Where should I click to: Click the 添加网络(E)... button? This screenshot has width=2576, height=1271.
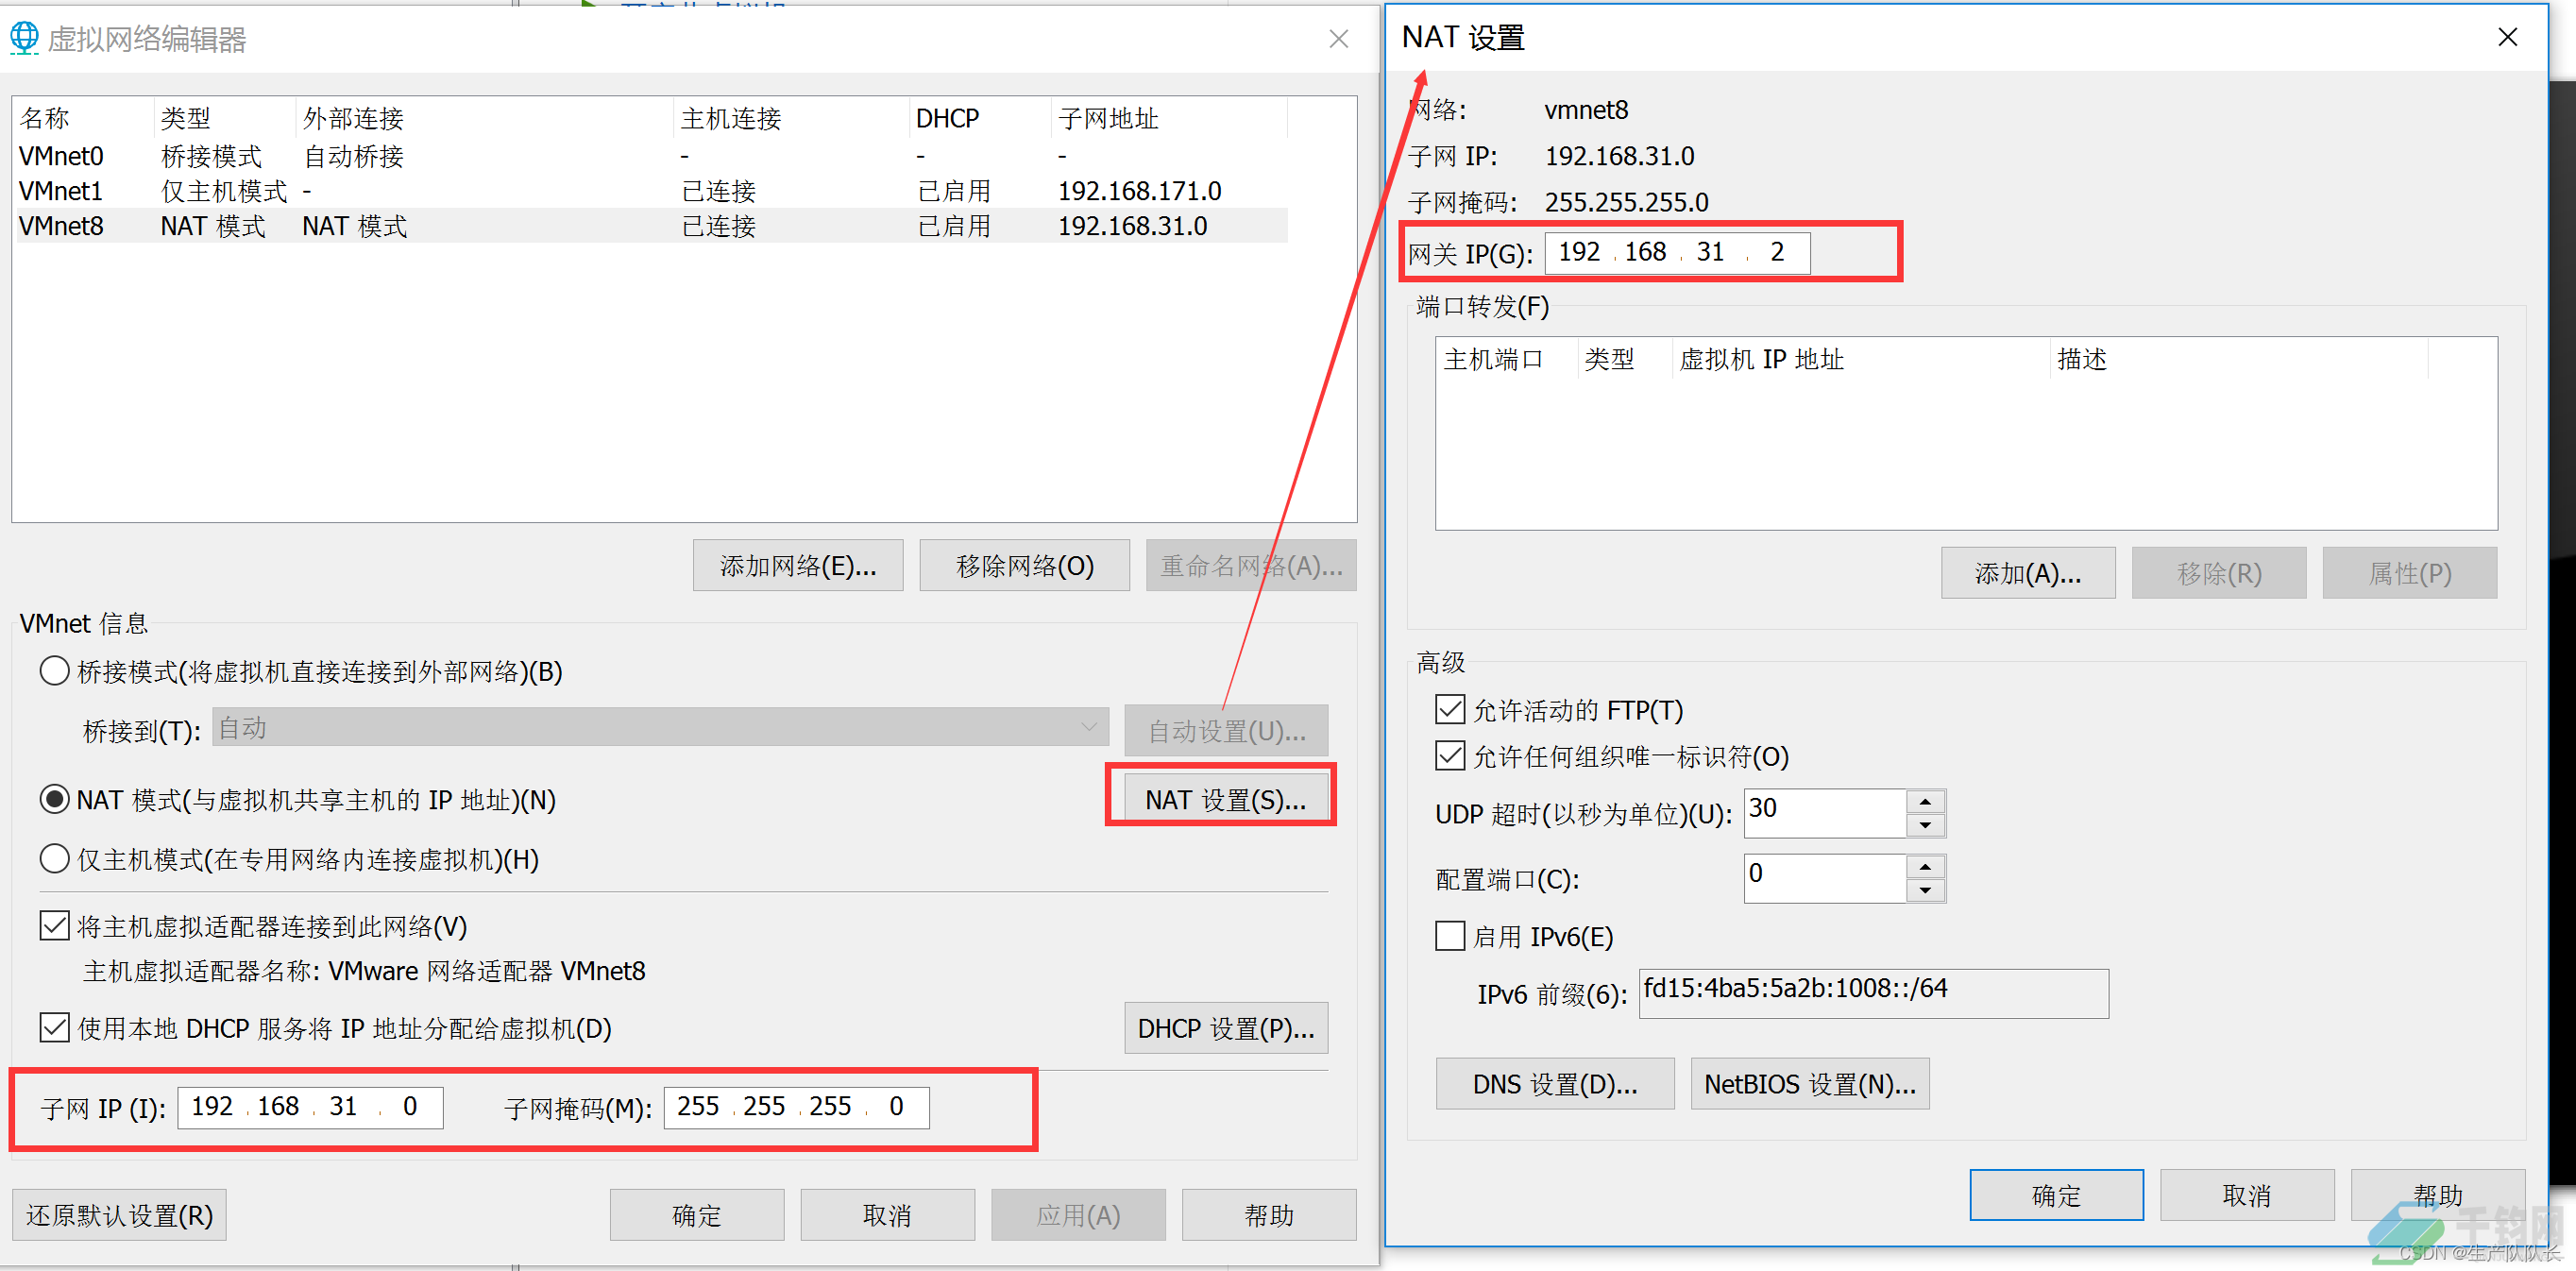798,566
